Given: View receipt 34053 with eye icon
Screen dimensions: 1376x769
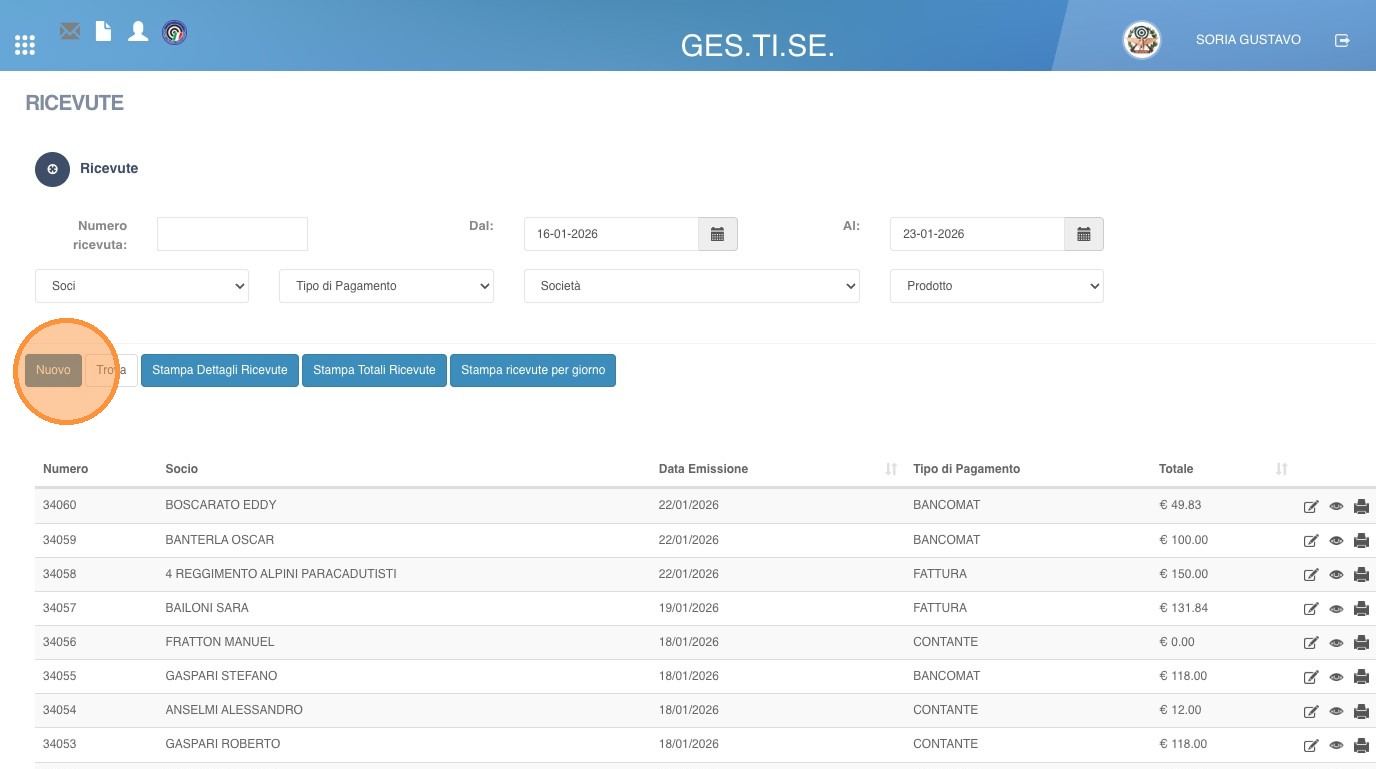Looking at the screenshot, I should 1336,746.
